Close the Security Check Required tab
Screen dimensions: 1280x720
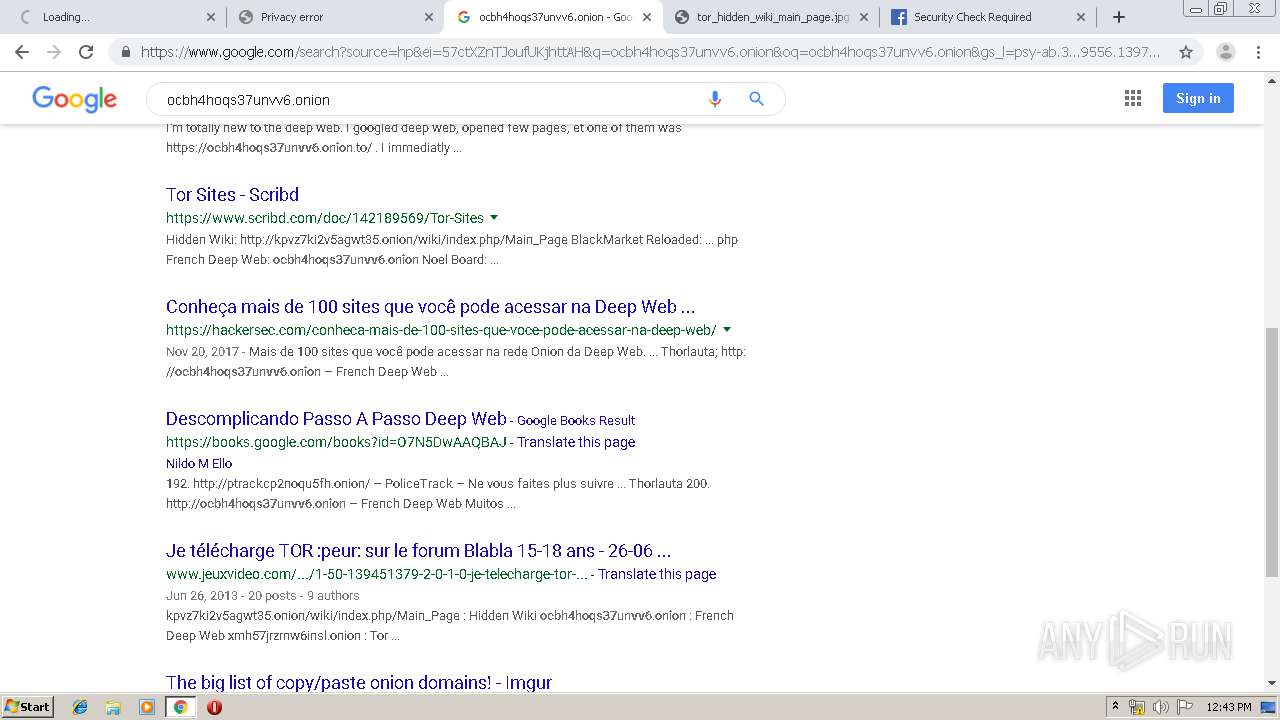[x=1081, y=17]
